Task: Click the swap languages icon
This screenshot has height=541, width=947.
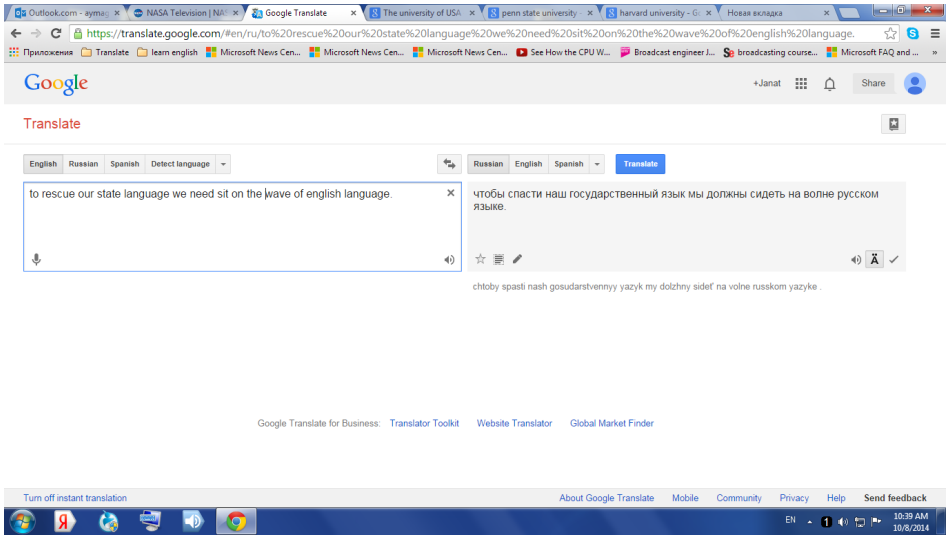Action: tap(449, 164)
